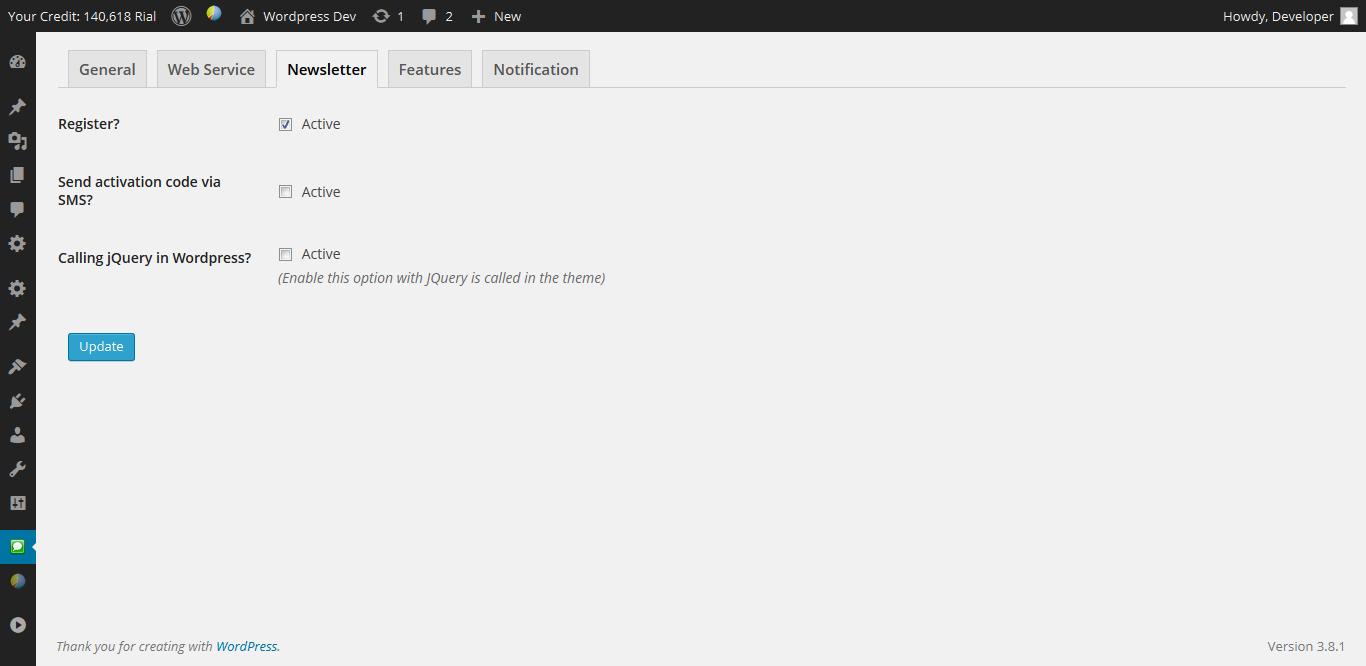Open Users person icon in sidebar
This screenshot has height=666, width=1366.
point(17,435)
